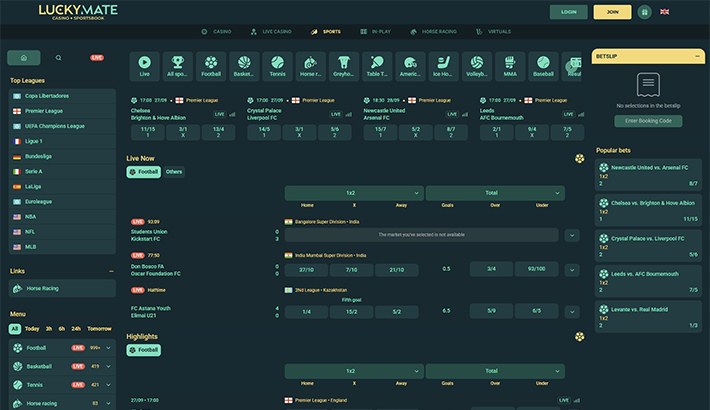This screenshot has height=410, width=710.
Task: Open the 1x2 market dropdown in Live Now
Action: pyautogui.click(x=353, y=193)
